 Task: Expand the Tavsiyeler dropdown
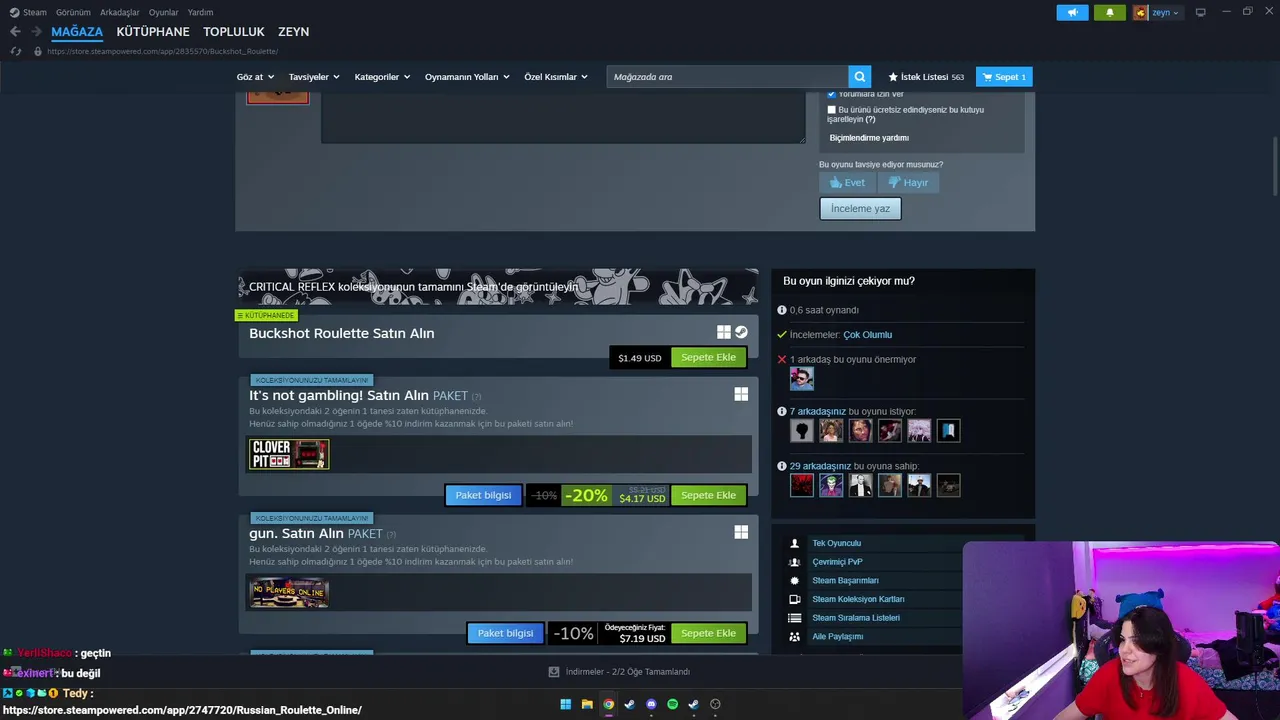click(314, 77)
